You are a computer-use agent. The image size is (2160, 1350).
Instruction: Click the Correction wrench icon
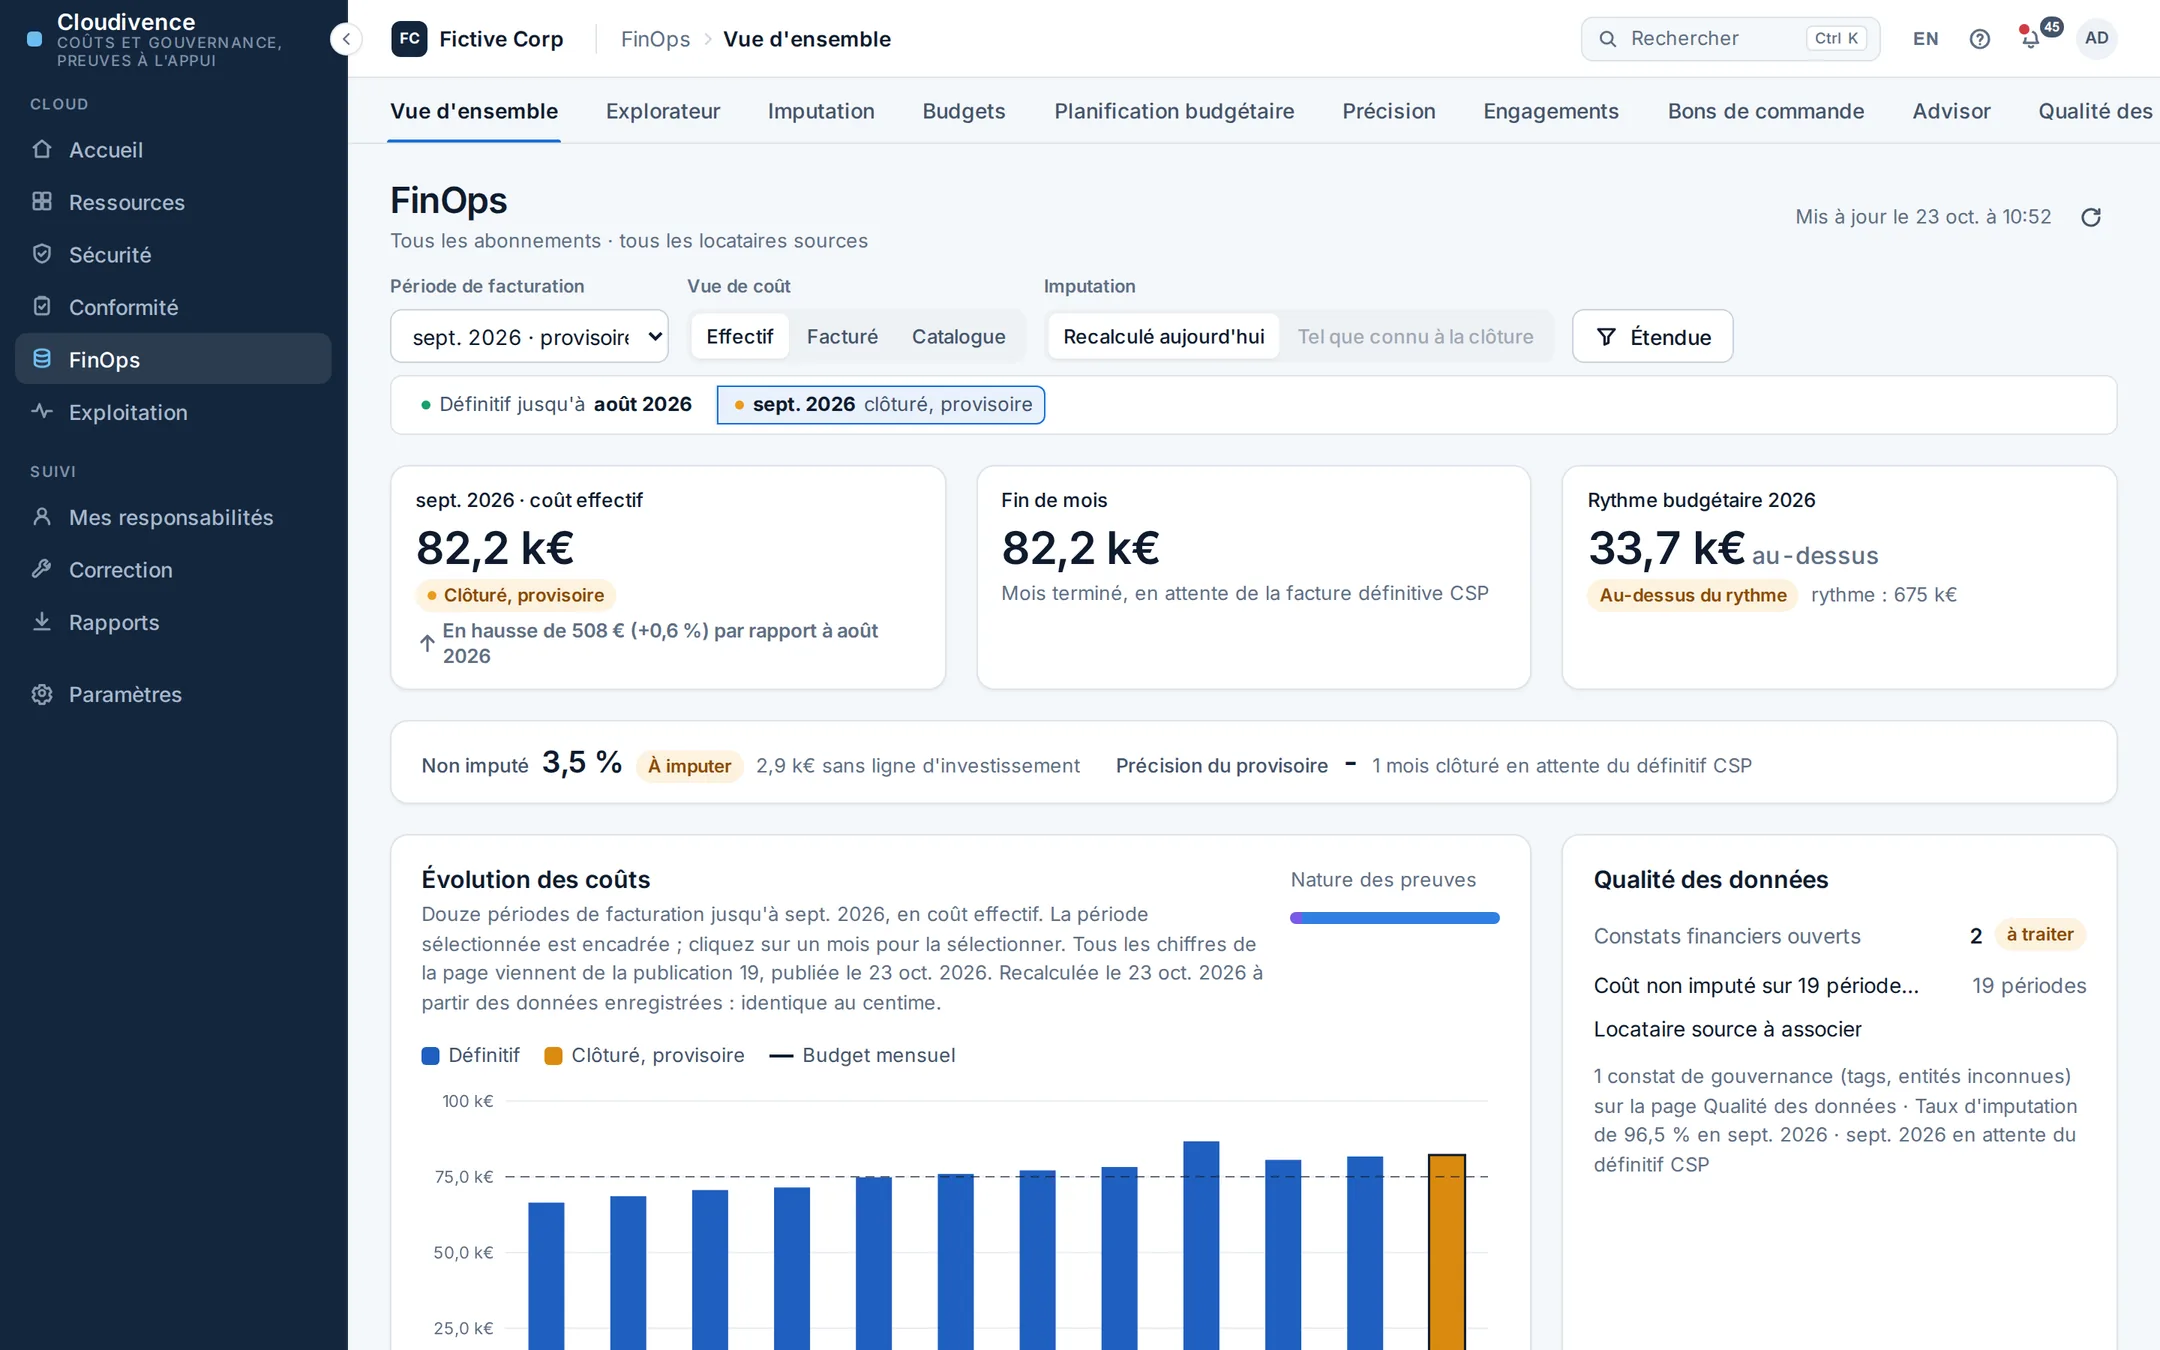point(42,569)
